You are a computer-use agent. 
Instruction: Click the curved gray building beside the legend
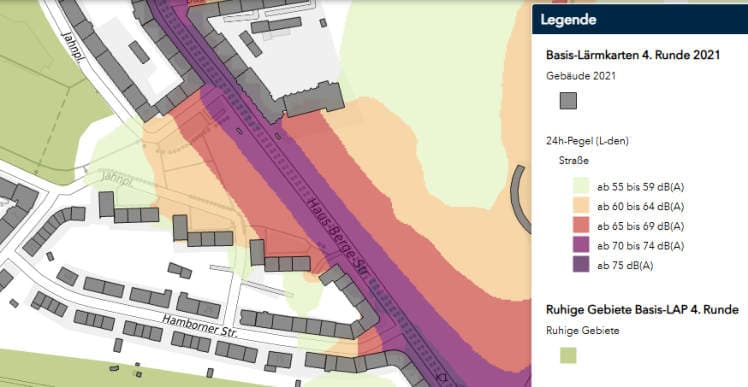click(x=519, y=199)
